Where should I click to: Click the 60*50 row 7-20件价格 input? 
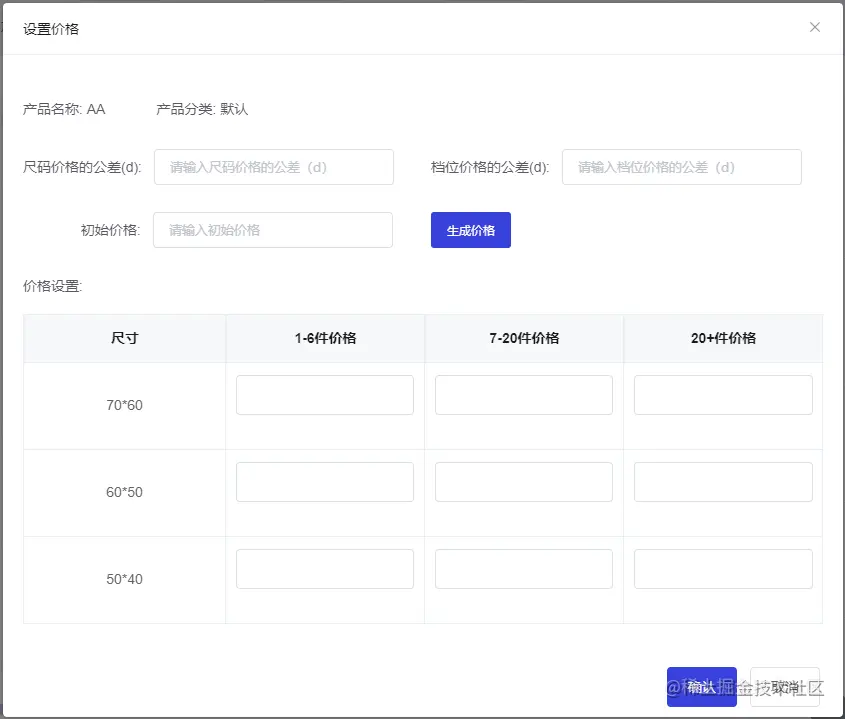tap(524, 482)
